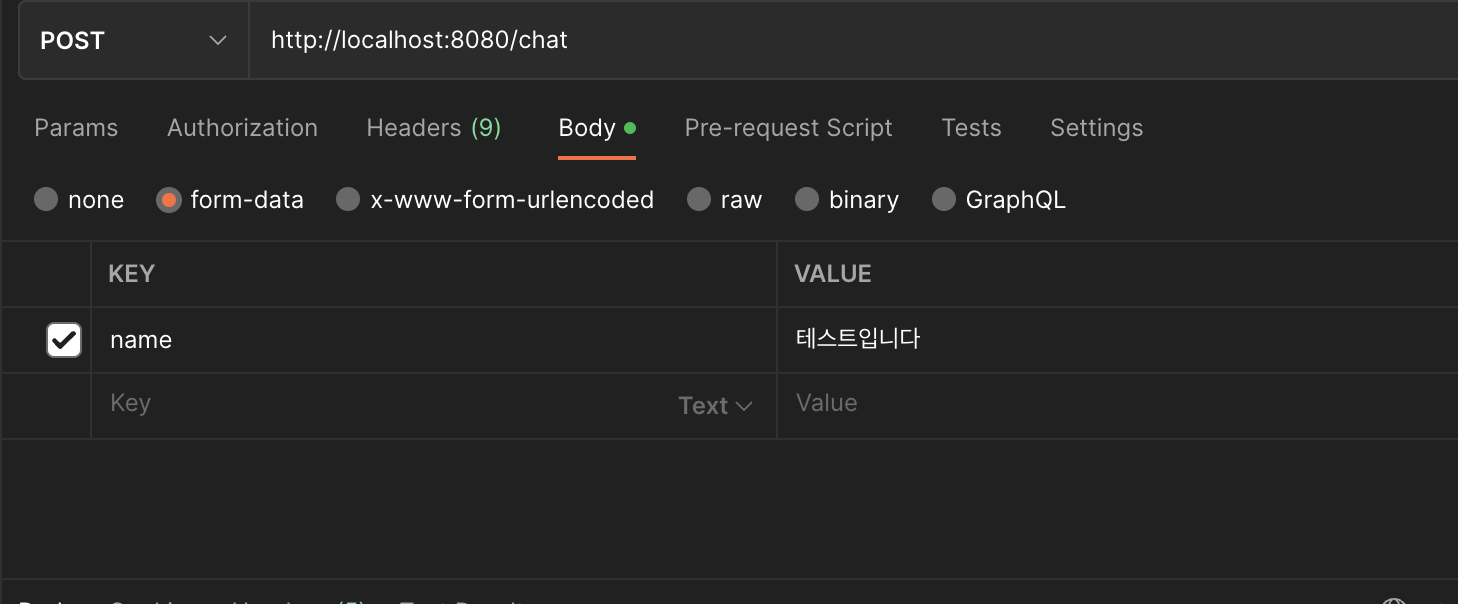
Task: Uncheck the name row checkbox
Action: 64,340
